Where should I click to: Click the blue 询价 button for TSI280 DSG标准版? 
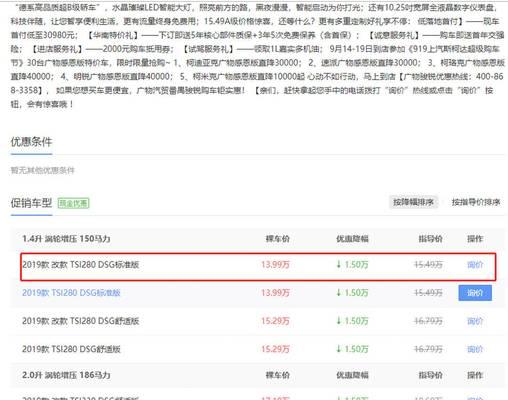[475, 293]
